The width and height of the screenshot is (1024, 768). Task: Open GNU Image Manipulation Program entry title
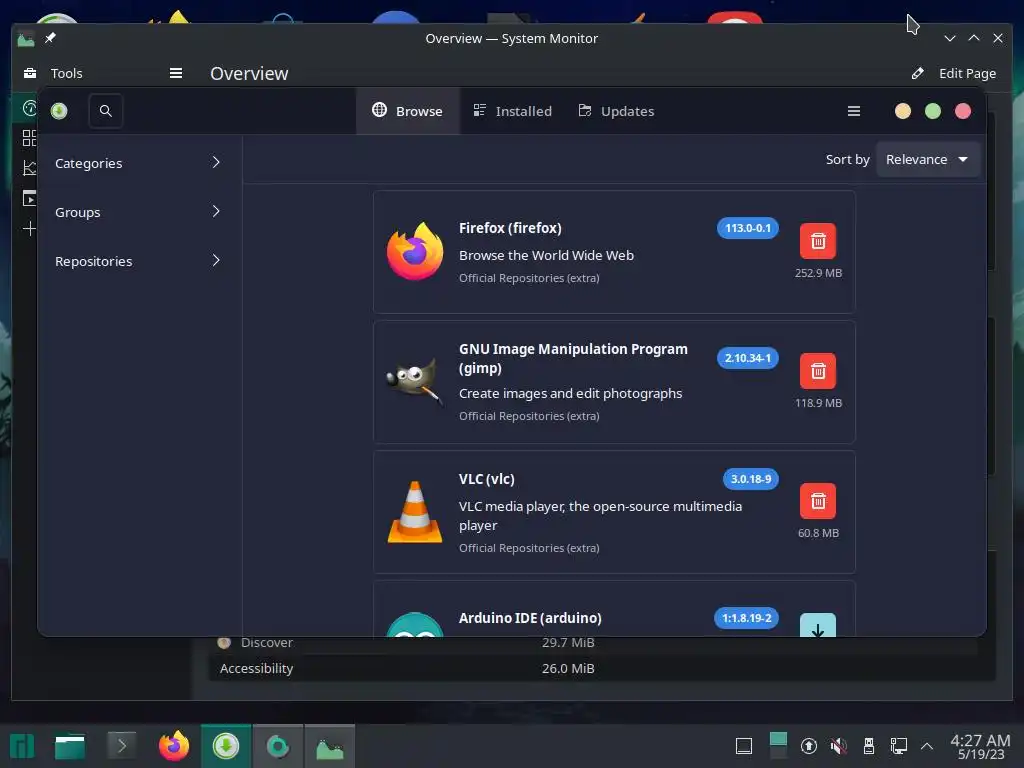coord(573,359)
